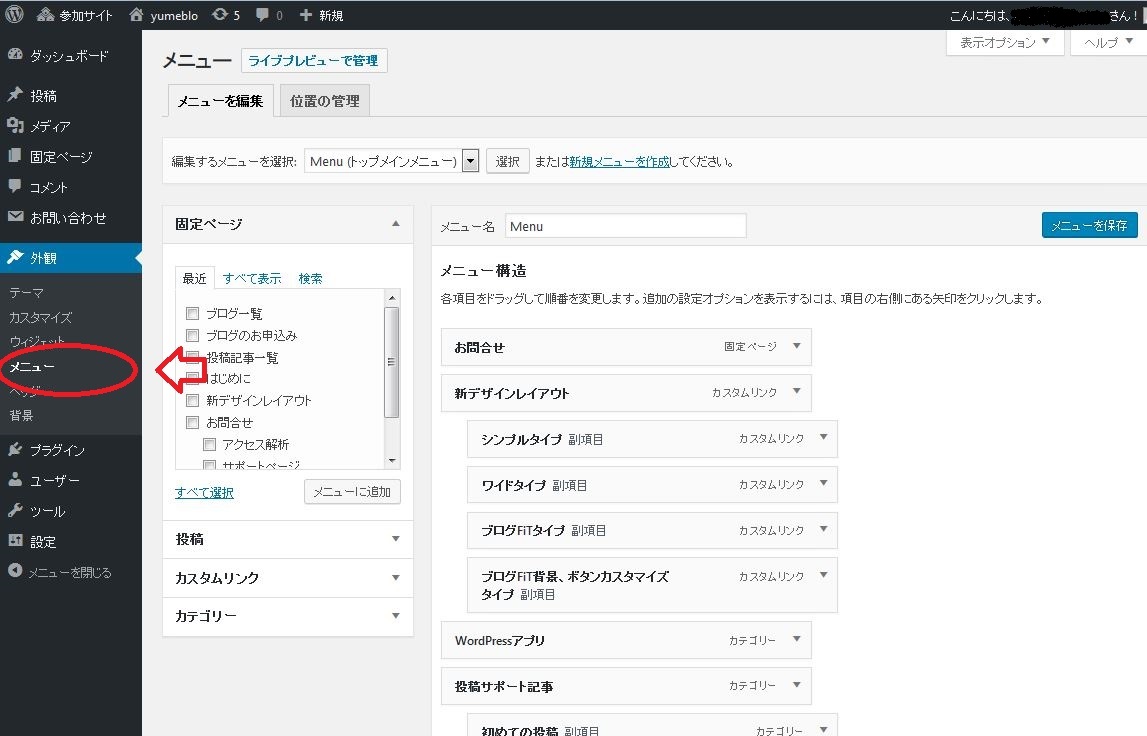Check the お問合せ checkbox in page list
The height and width of the screenshot is (736, 1147).
coord(192,422)
